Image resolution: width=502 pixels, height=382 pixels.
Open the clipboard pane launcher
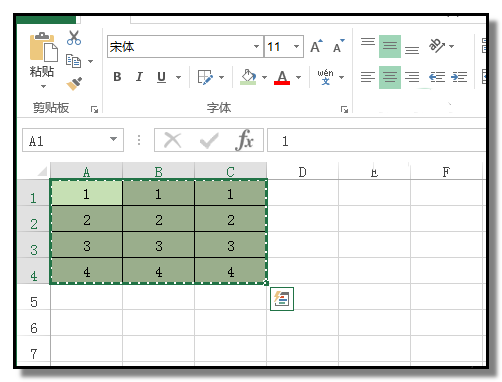[x=94, y=109]
